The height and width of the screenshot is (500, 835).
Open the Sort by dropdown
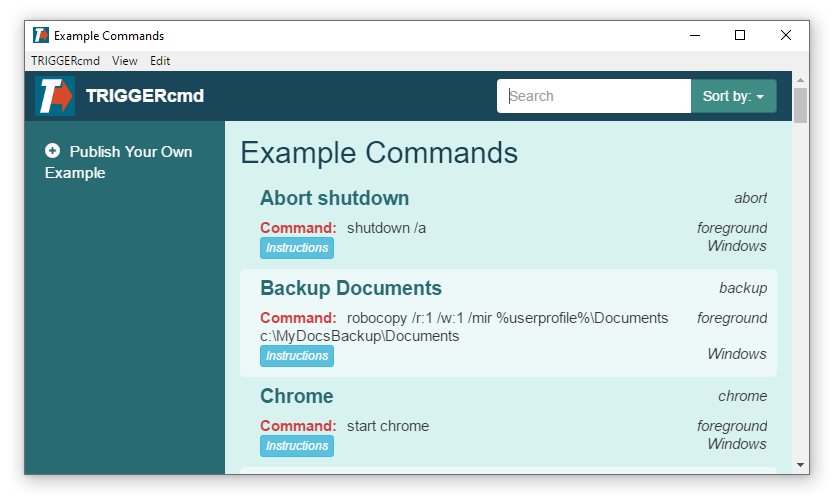(x=733, y=96)
